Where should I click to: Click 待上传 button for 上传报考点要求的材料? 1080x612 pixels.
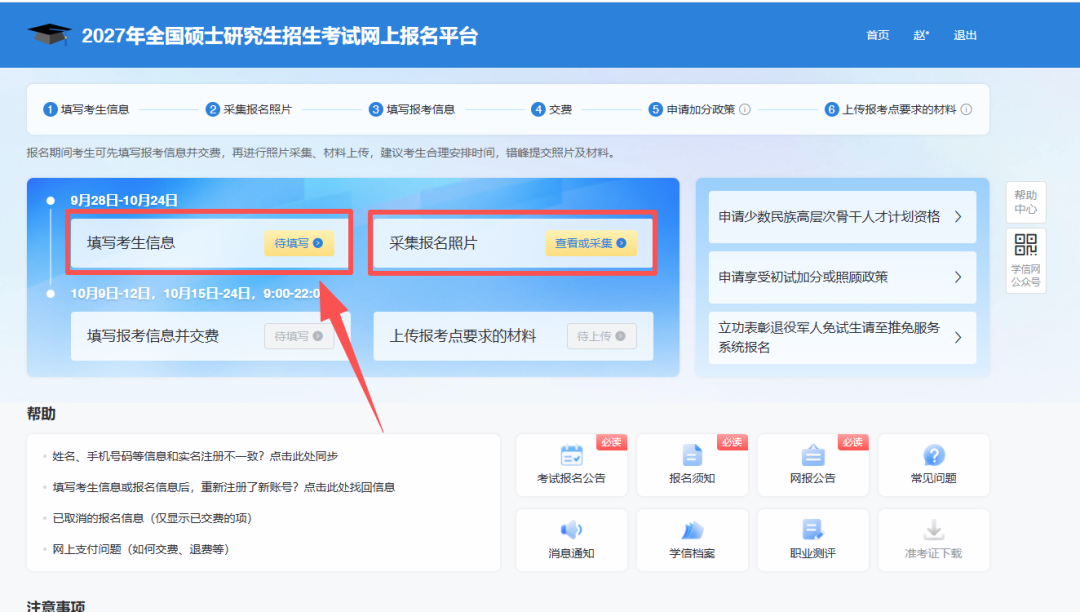click(x=601, y=336)
